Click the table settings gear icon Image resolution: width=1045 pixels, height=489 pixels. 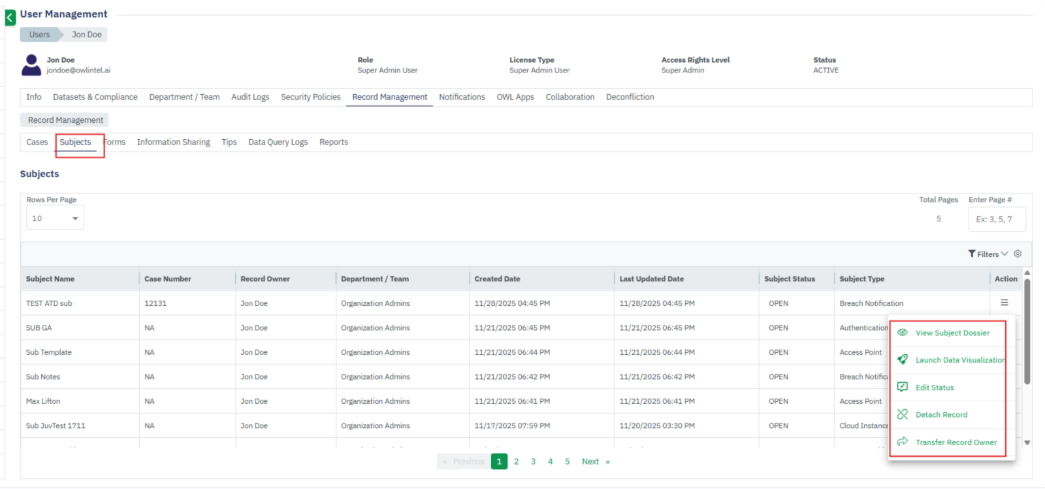(1017, 254)
